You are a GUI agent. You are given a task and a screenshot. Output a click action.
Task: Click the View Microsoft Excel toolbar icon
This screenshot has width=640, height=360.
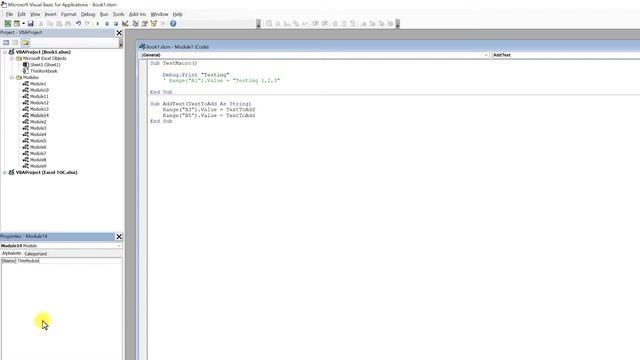coord(8,24)
